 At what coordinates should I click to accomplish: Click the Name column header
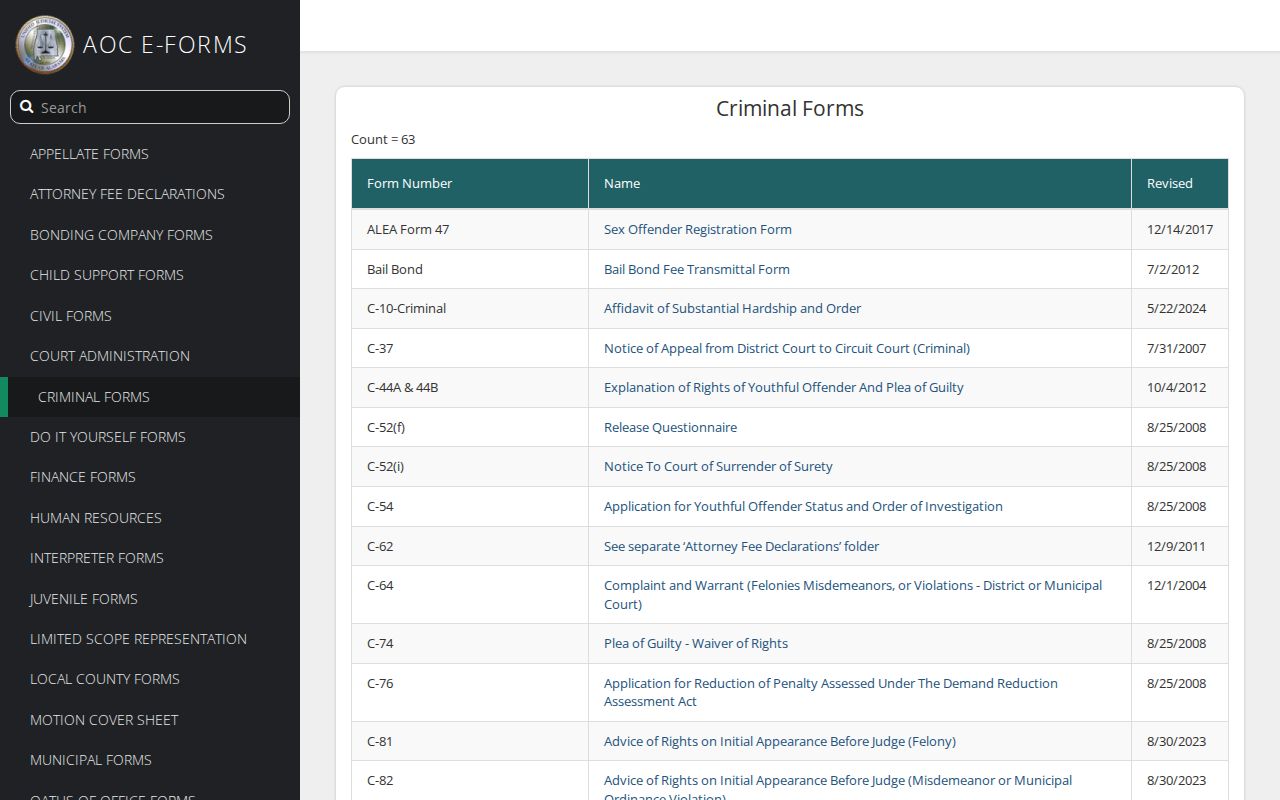[x=860, y=184]
